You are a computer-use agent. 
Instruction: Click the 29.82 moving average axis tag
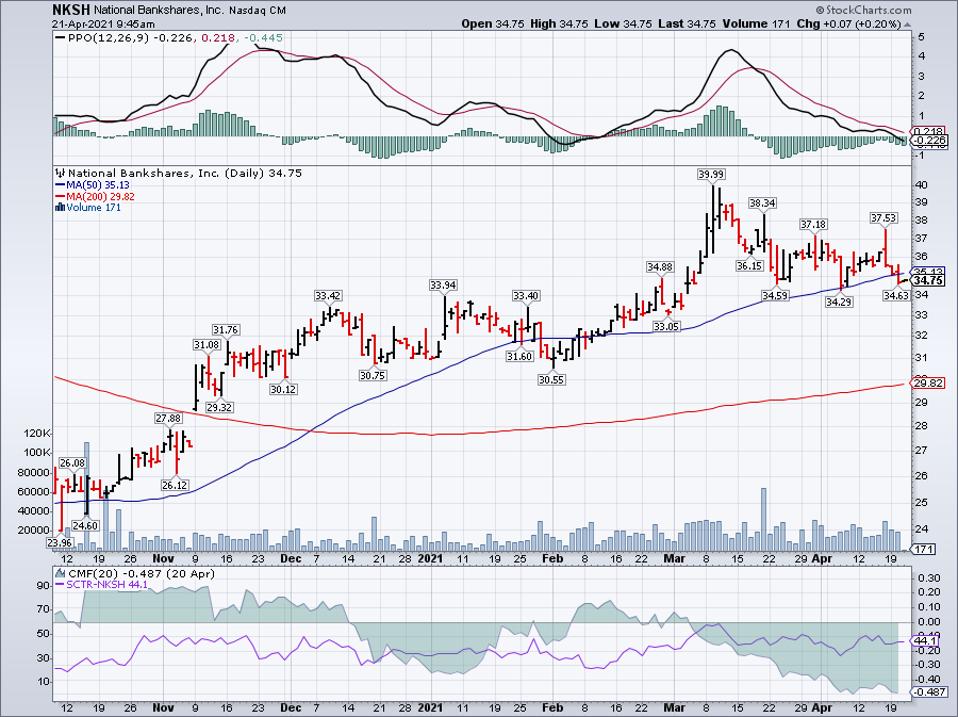click(928, 383)
